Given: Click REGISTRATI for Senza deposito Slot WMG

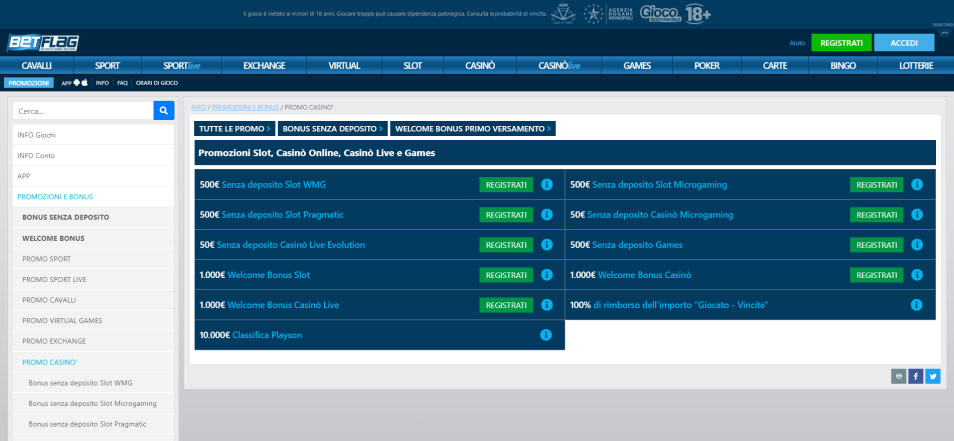Looking at the screenshot, I should point(506,184).
